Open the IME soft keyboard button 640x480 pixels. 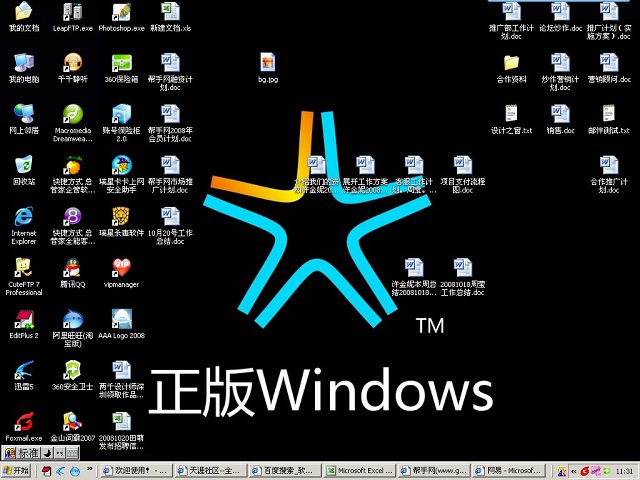[x=72, y=452]
